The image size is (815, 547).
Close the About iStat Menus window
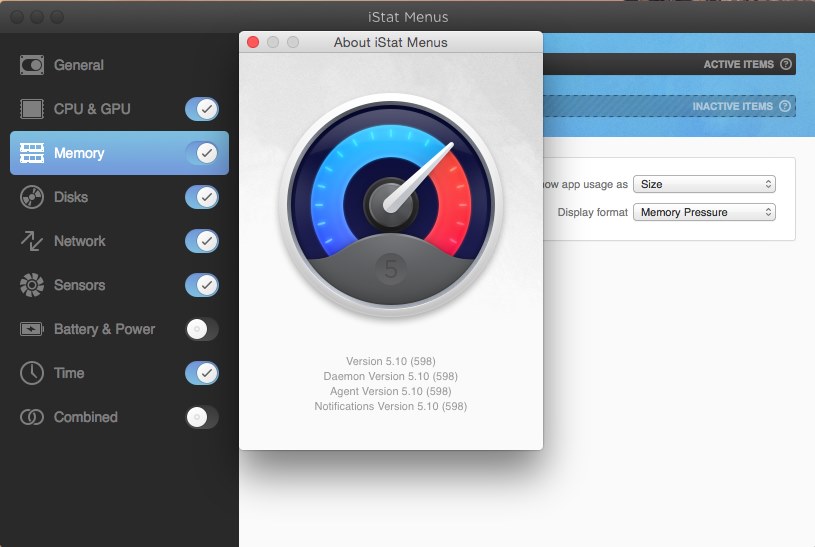(x=253, y=42)
